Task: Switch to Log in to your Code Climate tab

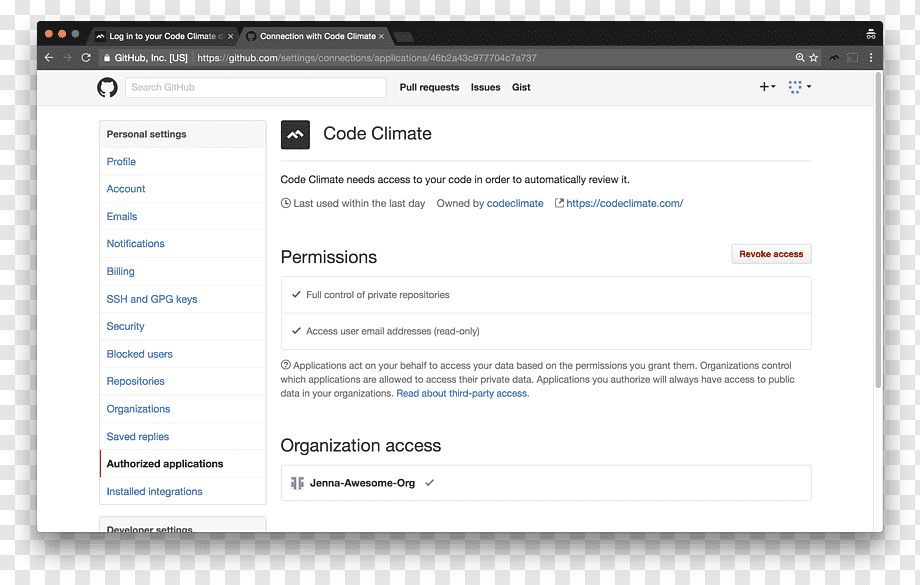Action: point(161,36)
